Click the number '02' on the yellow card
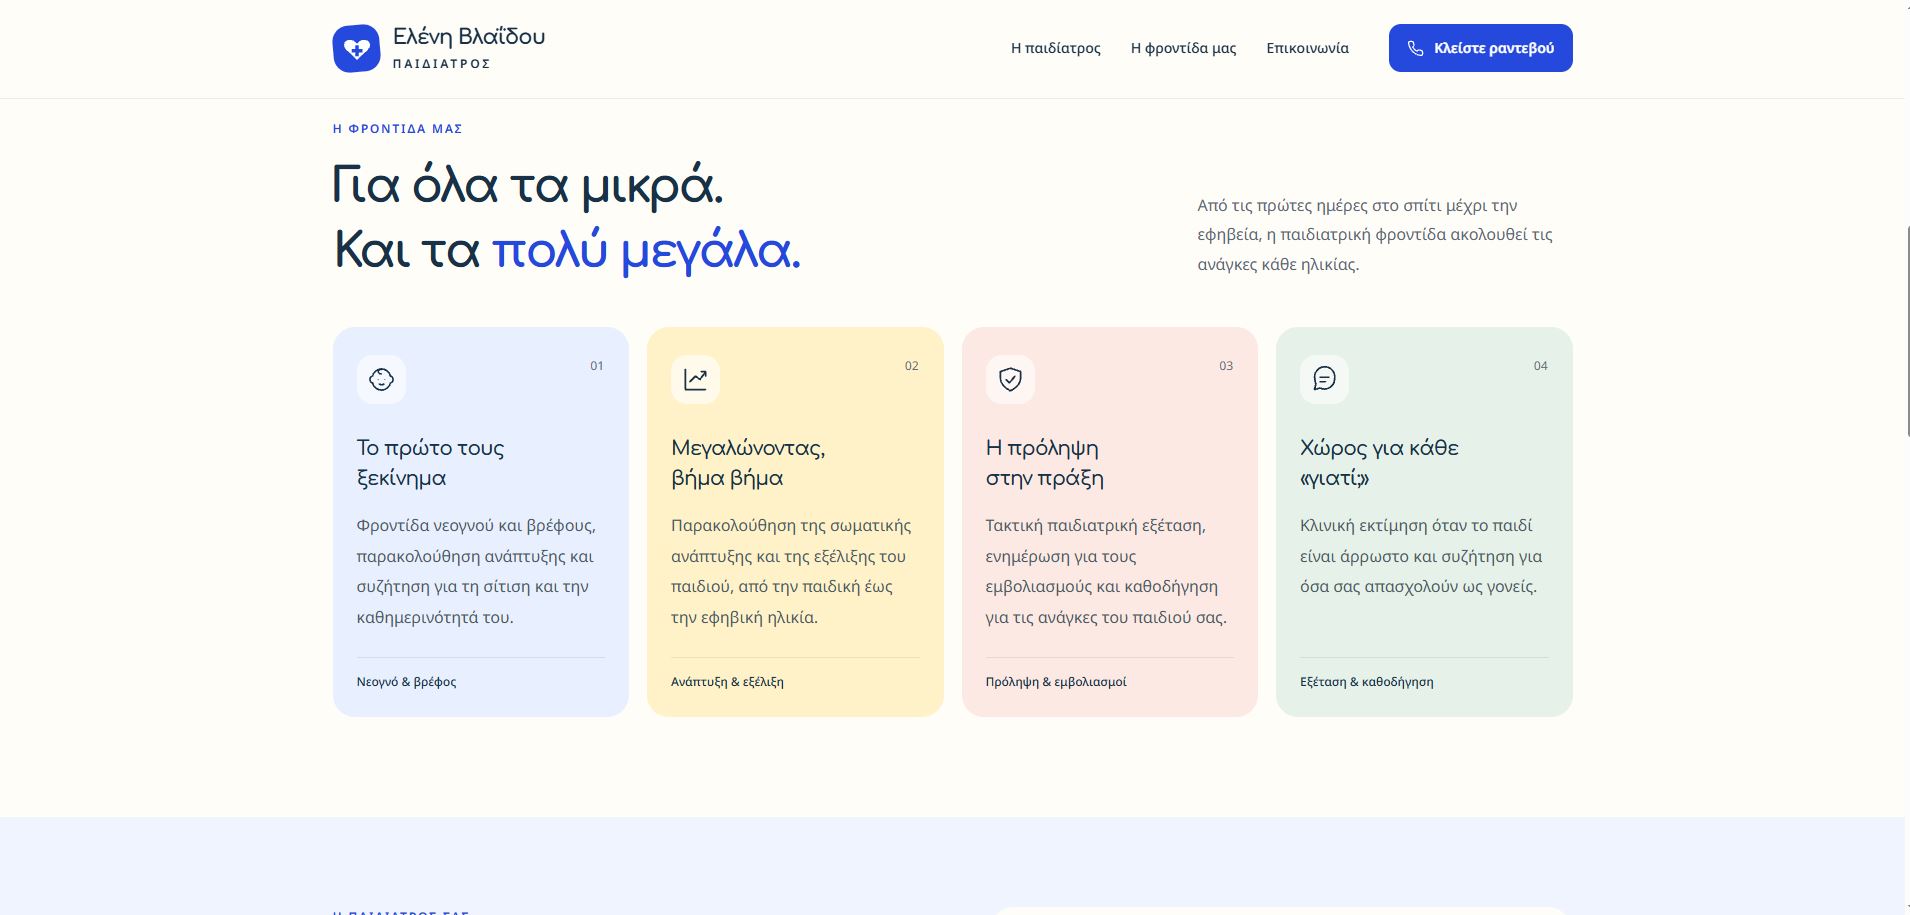1910x915 pixels. coord(912,366)
